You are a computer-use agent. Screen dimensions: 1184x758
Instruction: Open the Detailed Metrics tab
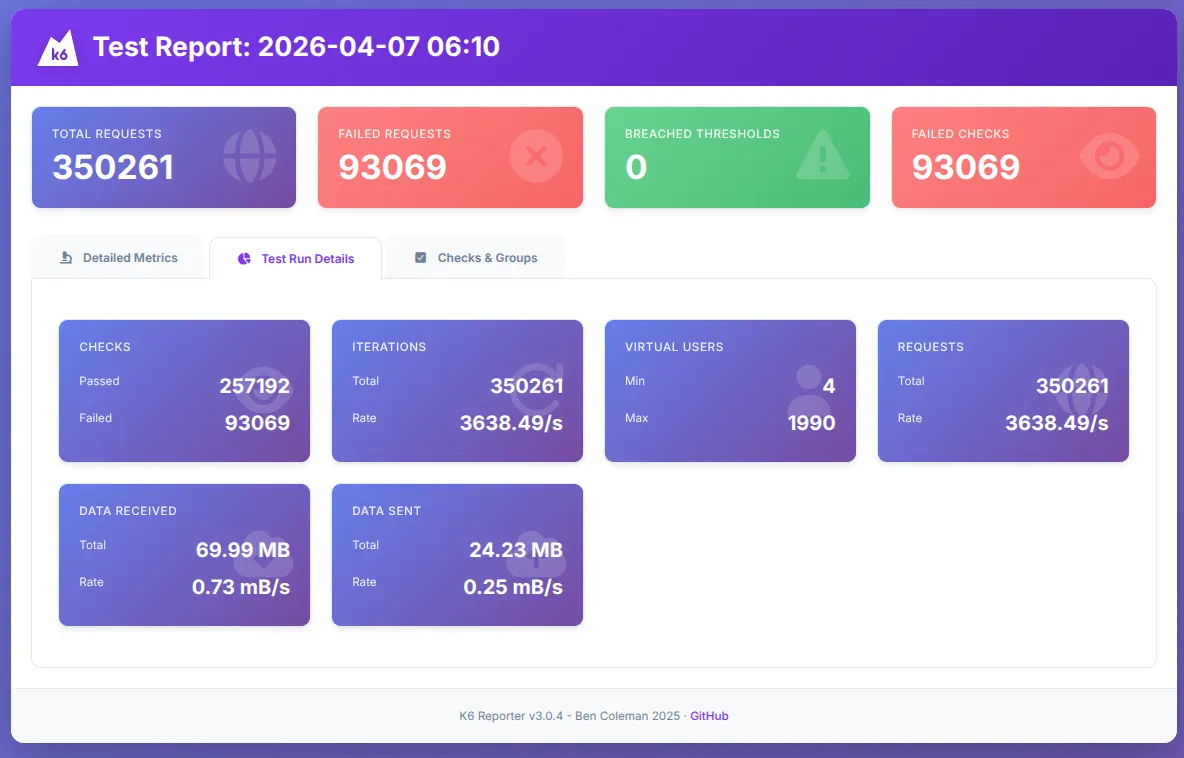tap(119, 258)
